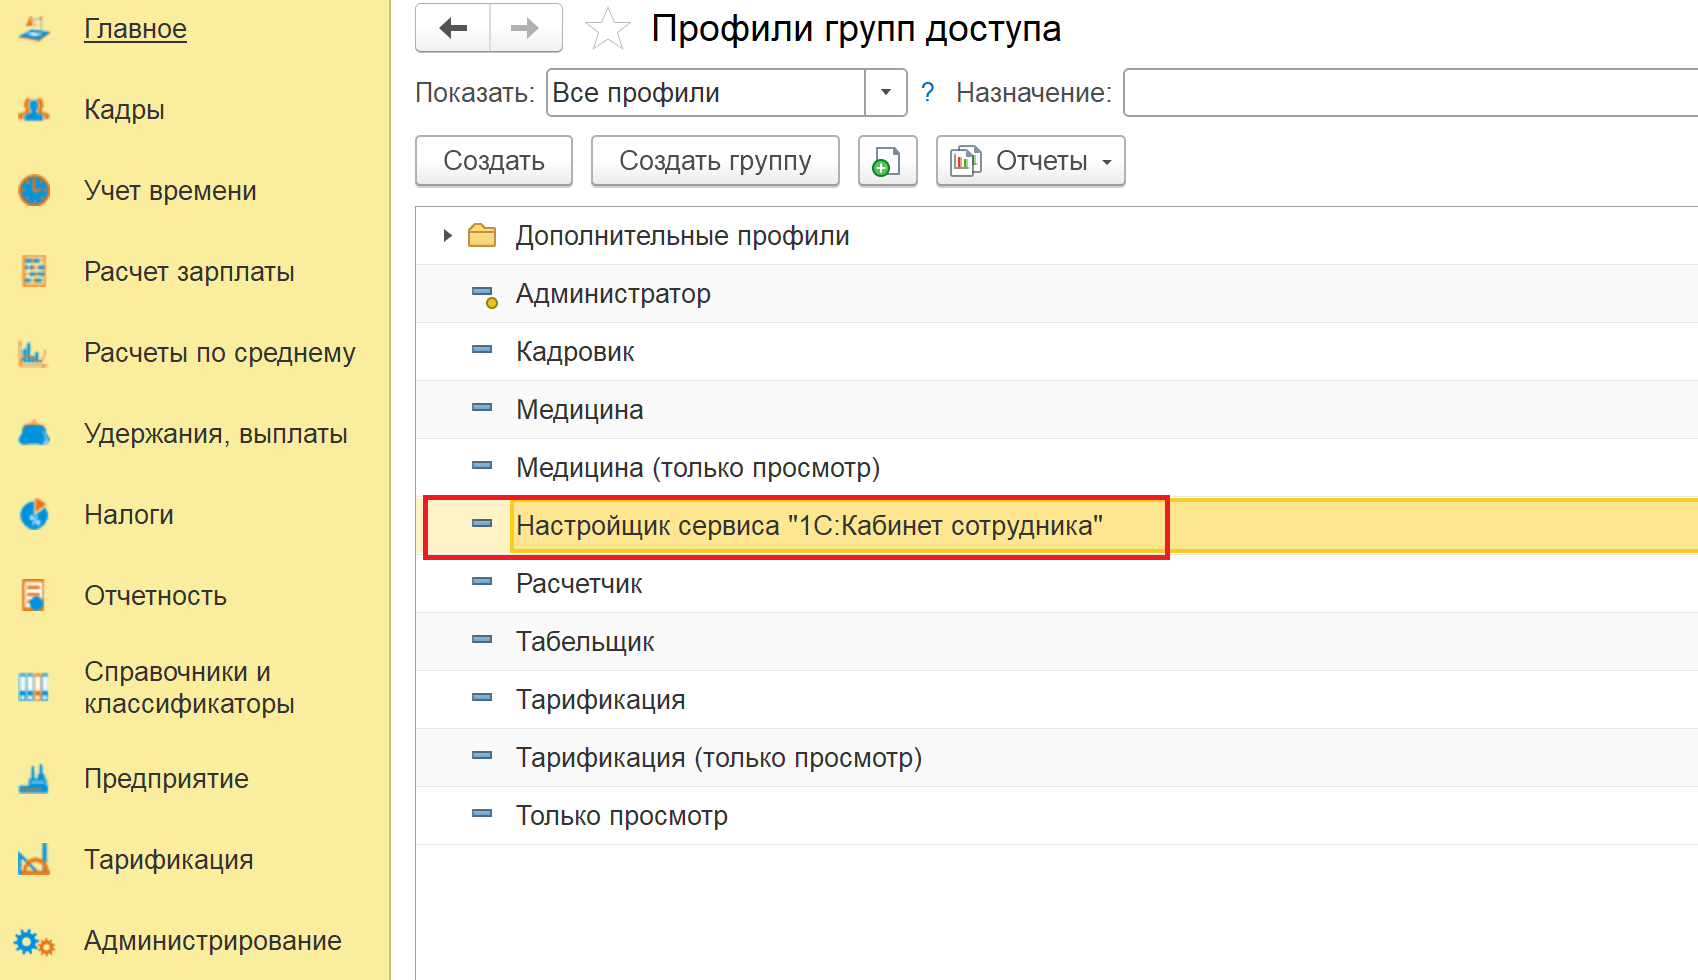Click the Отчетность document icon

tap(33, 596)
